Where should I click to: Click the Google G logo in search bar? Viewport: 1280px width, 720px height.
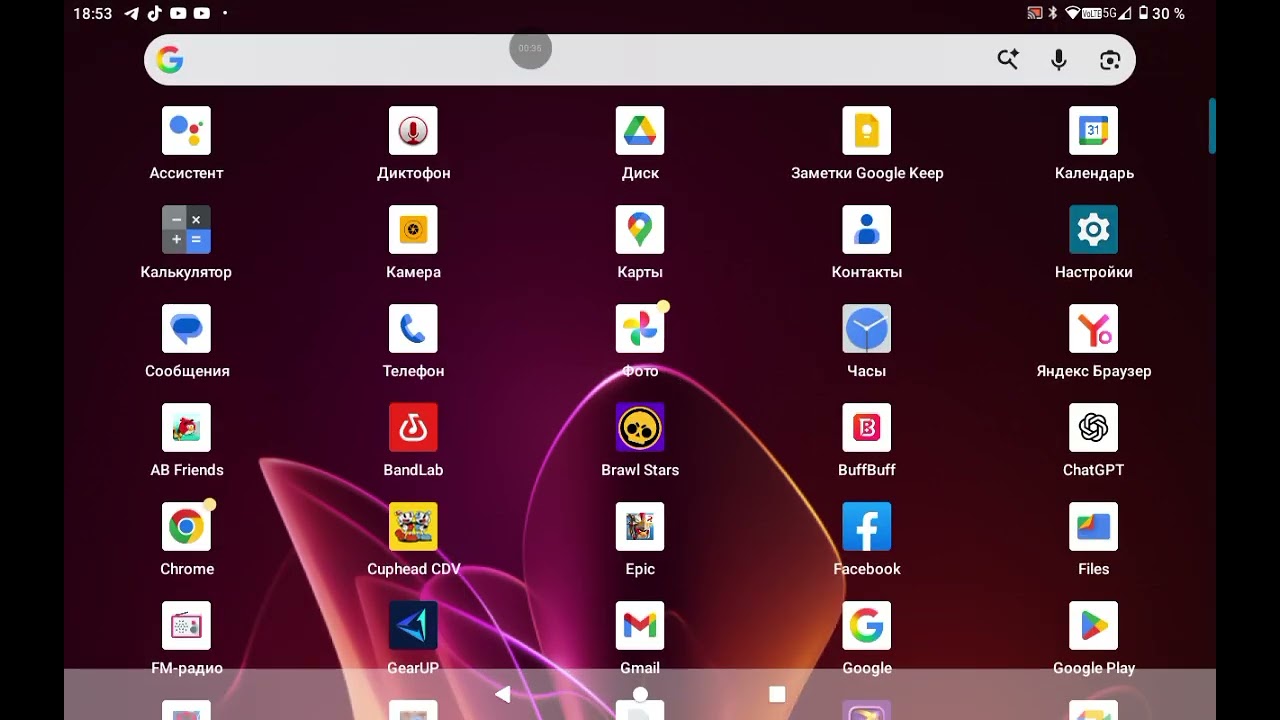click(x=170, y=60)
